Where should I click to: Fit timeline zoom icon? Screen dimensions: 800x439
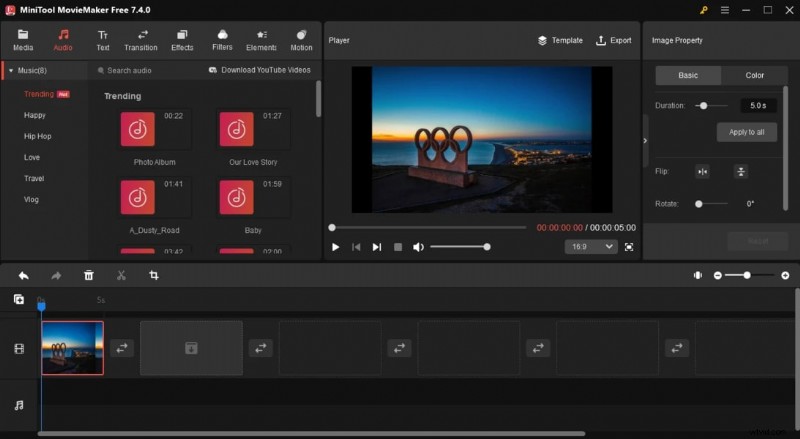(697, 275)
